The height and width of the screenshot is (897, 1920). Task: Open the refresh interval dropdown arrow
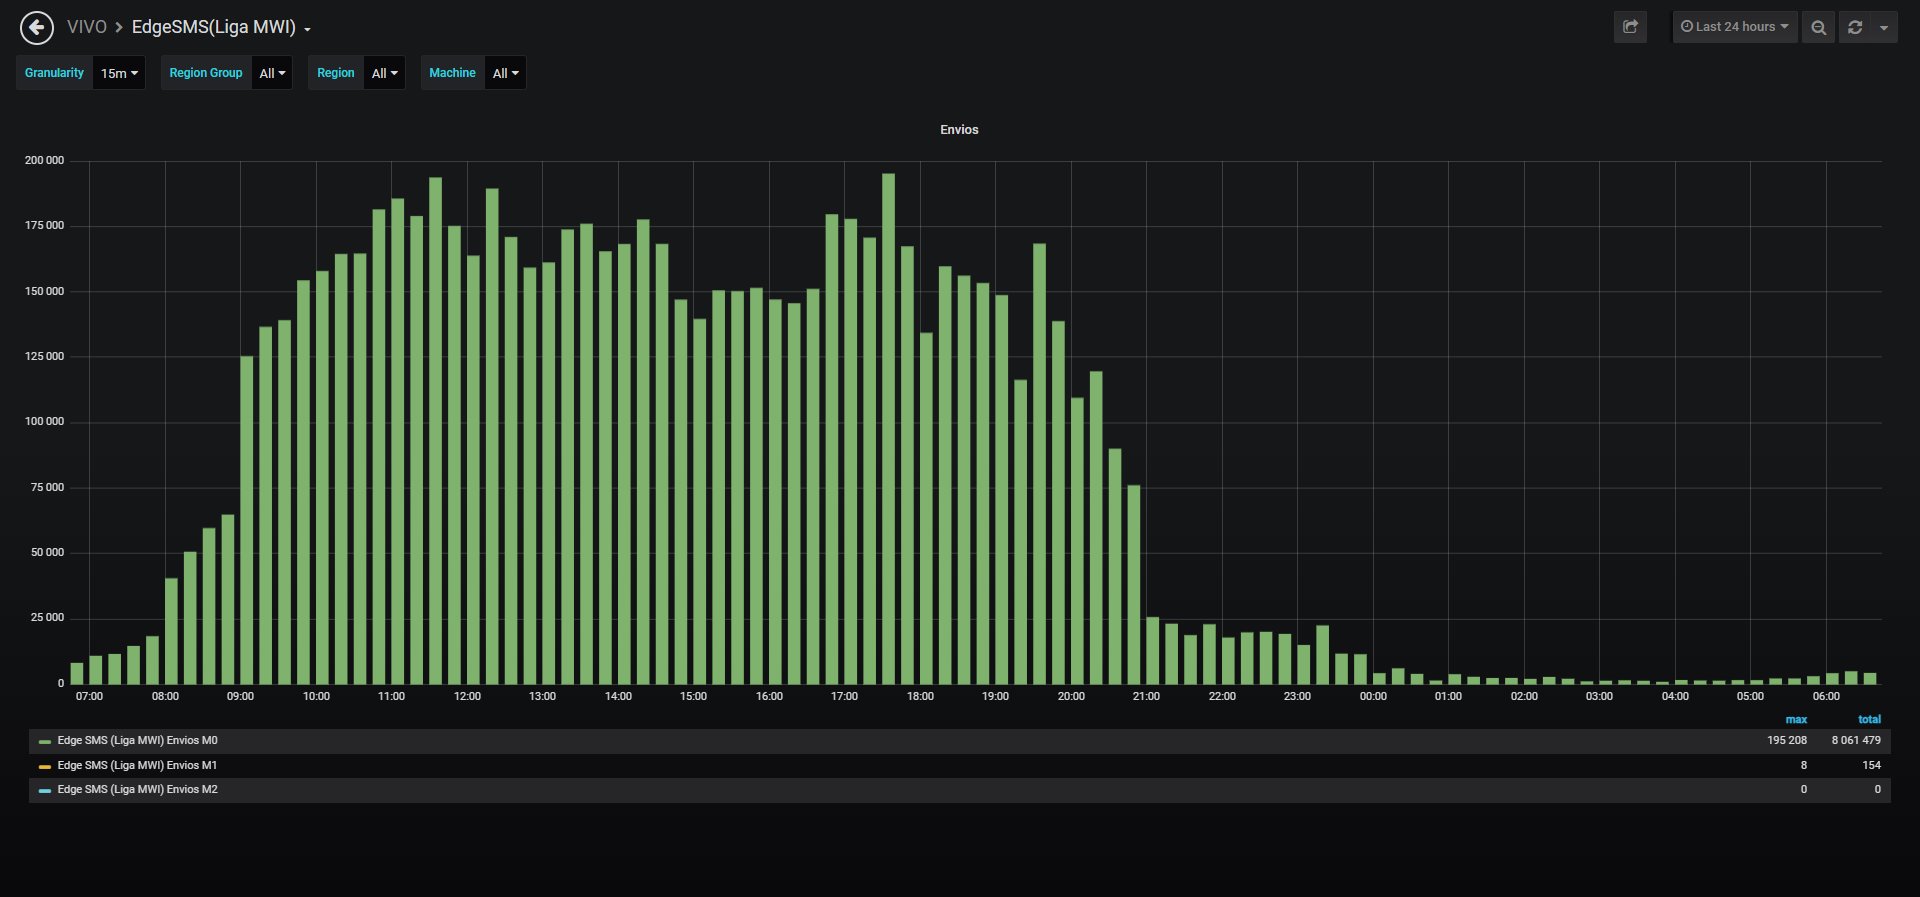point(1884,27)
